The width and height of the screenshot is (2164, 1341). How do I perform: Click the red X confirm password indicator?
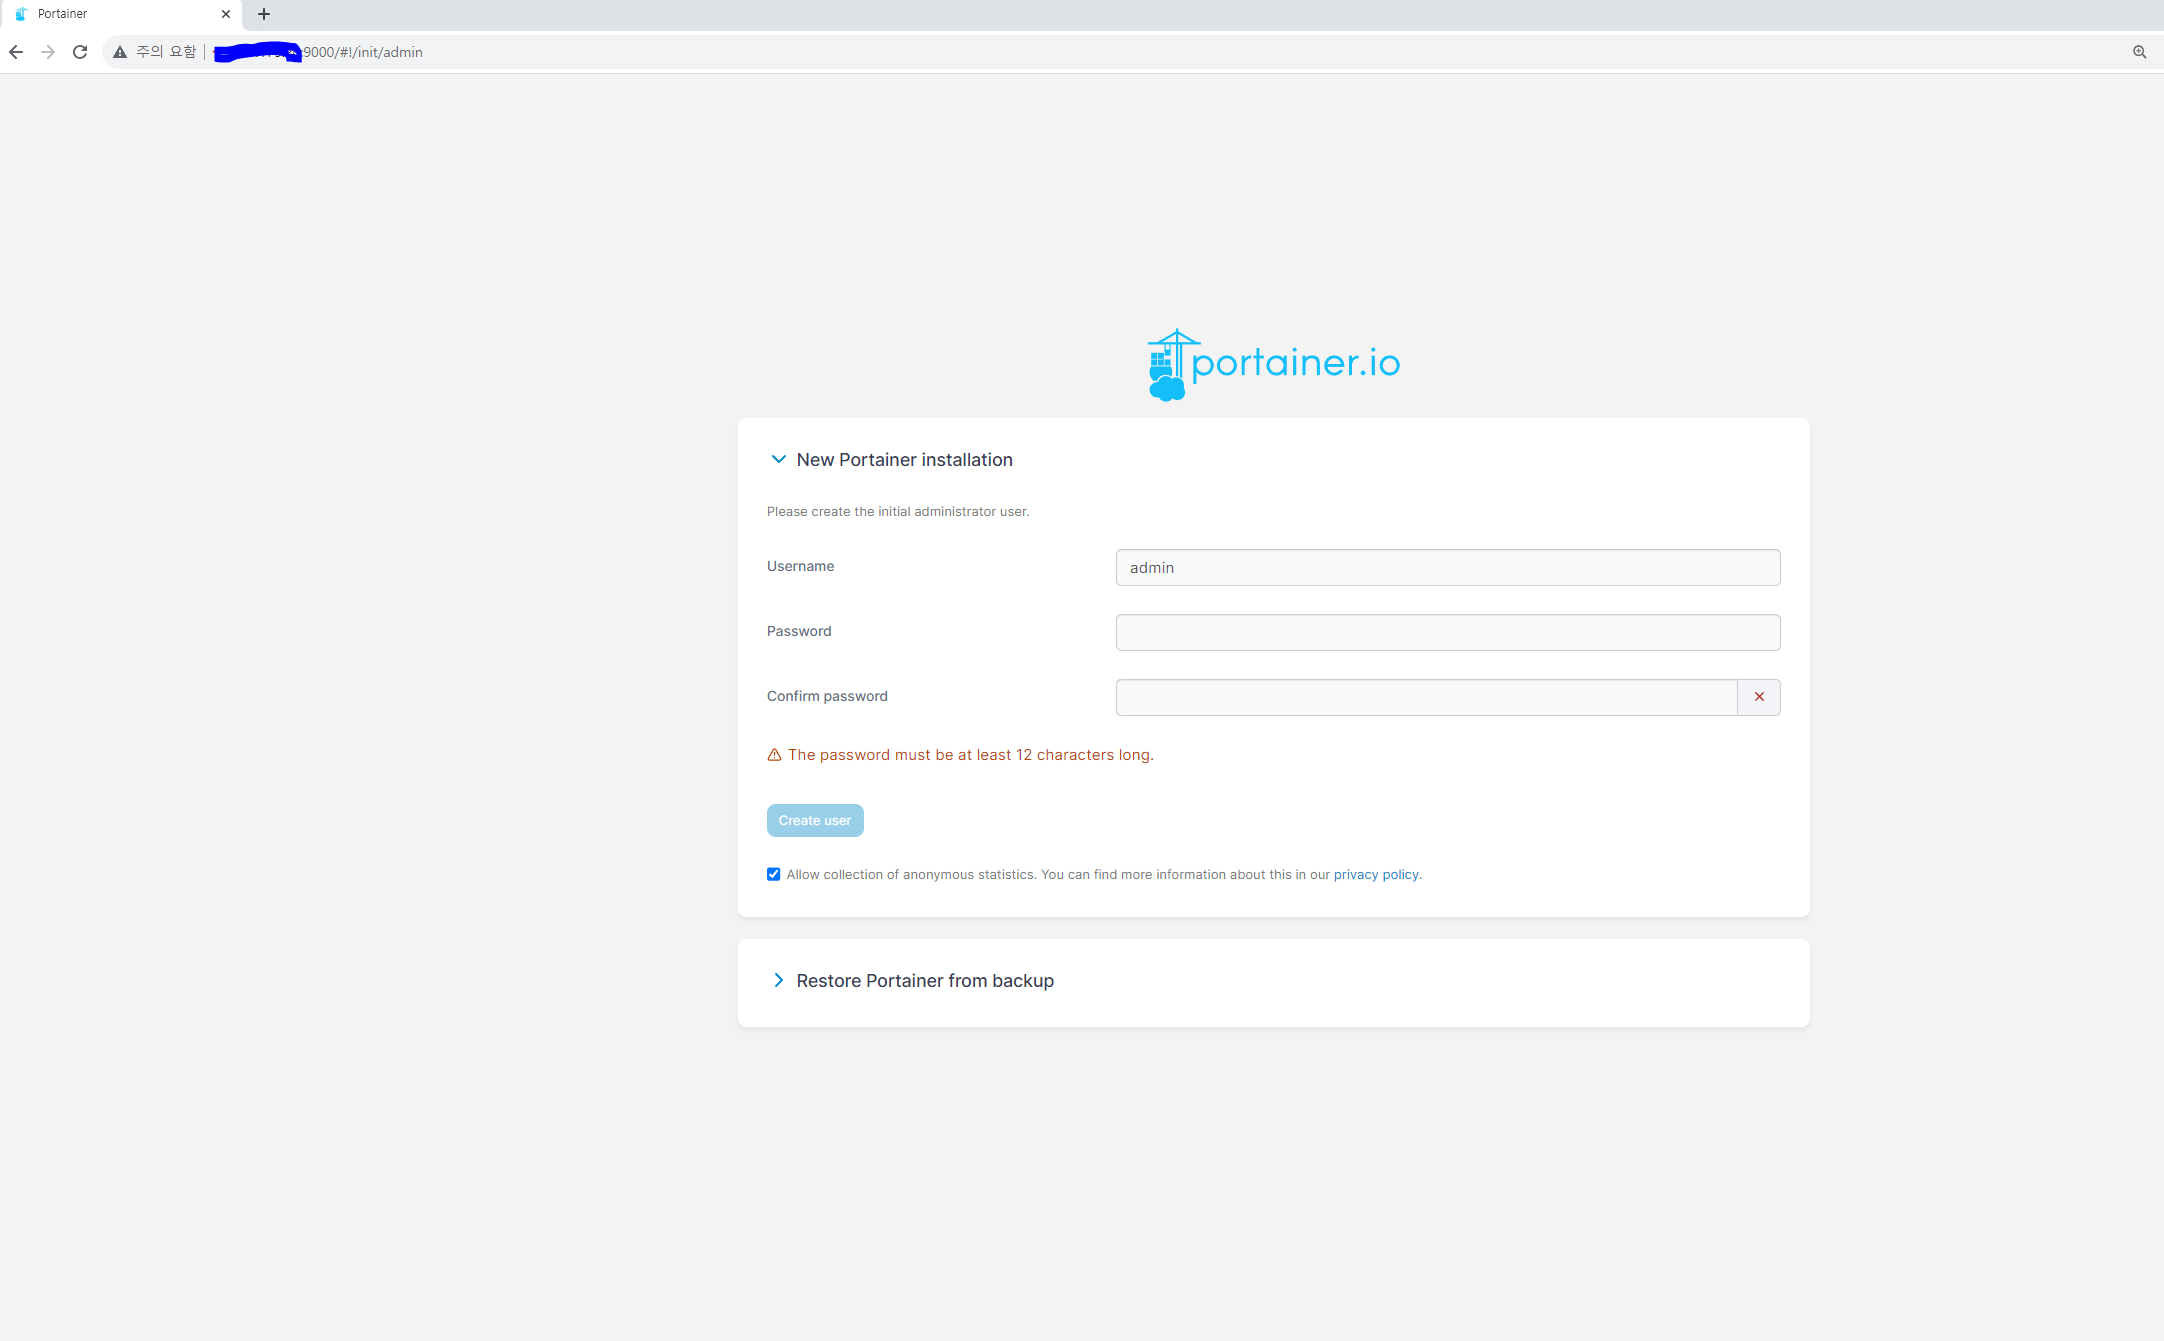point(1759,697)
